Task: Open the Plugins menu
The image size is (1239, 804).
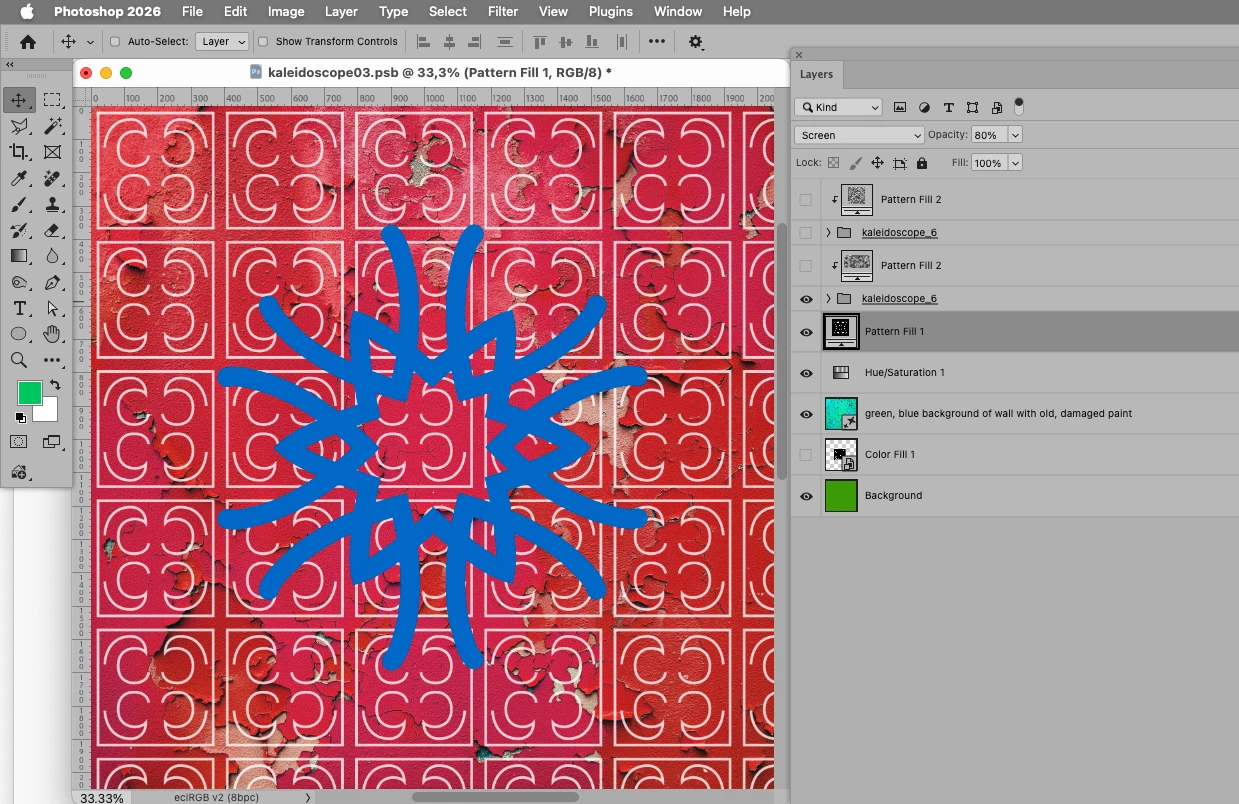Action: [x=610, y=12]
